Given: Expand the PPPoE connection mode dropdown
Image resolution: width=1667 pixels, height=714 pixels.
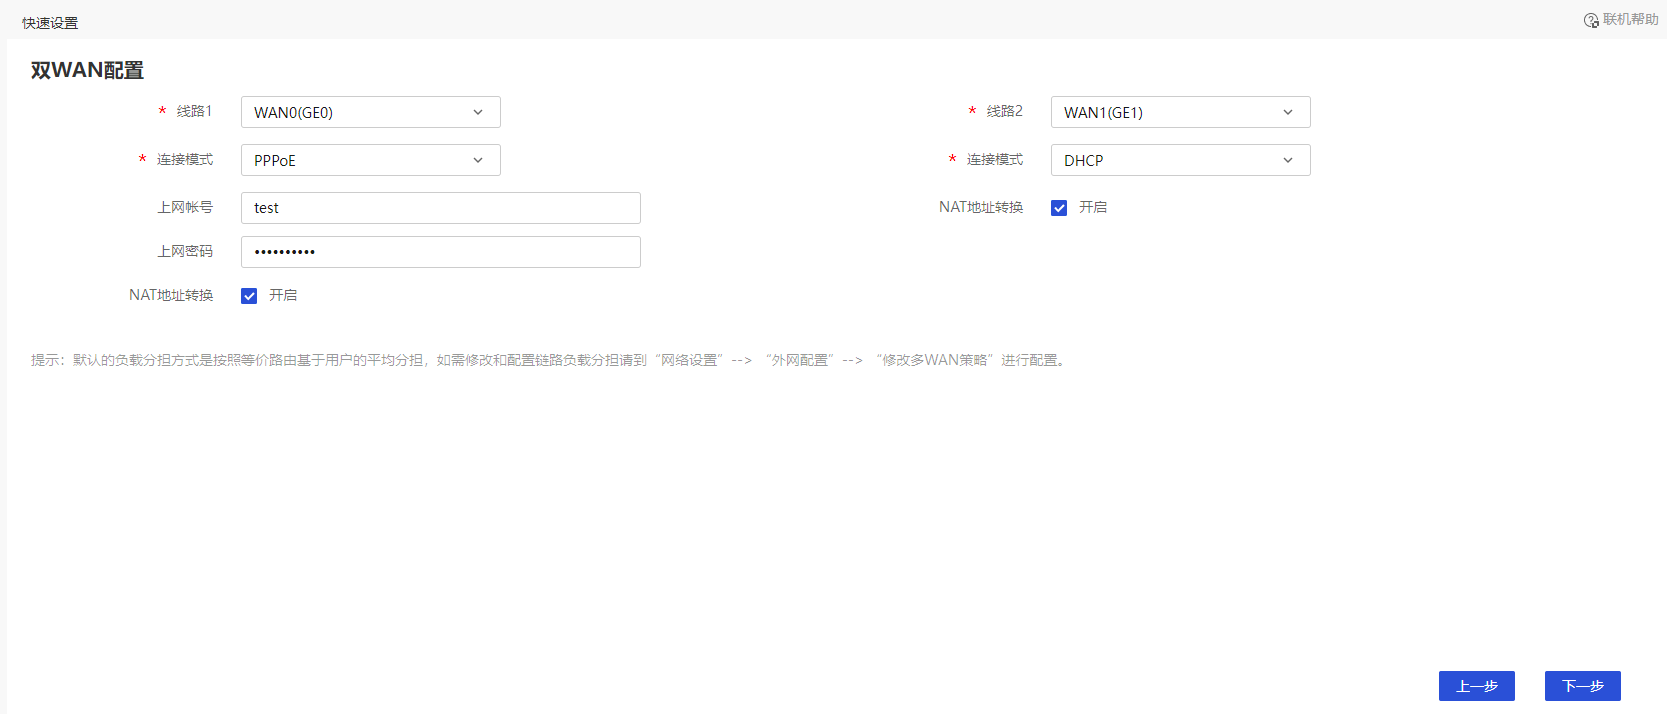Looking at the screenshot, I should point(370,160).
